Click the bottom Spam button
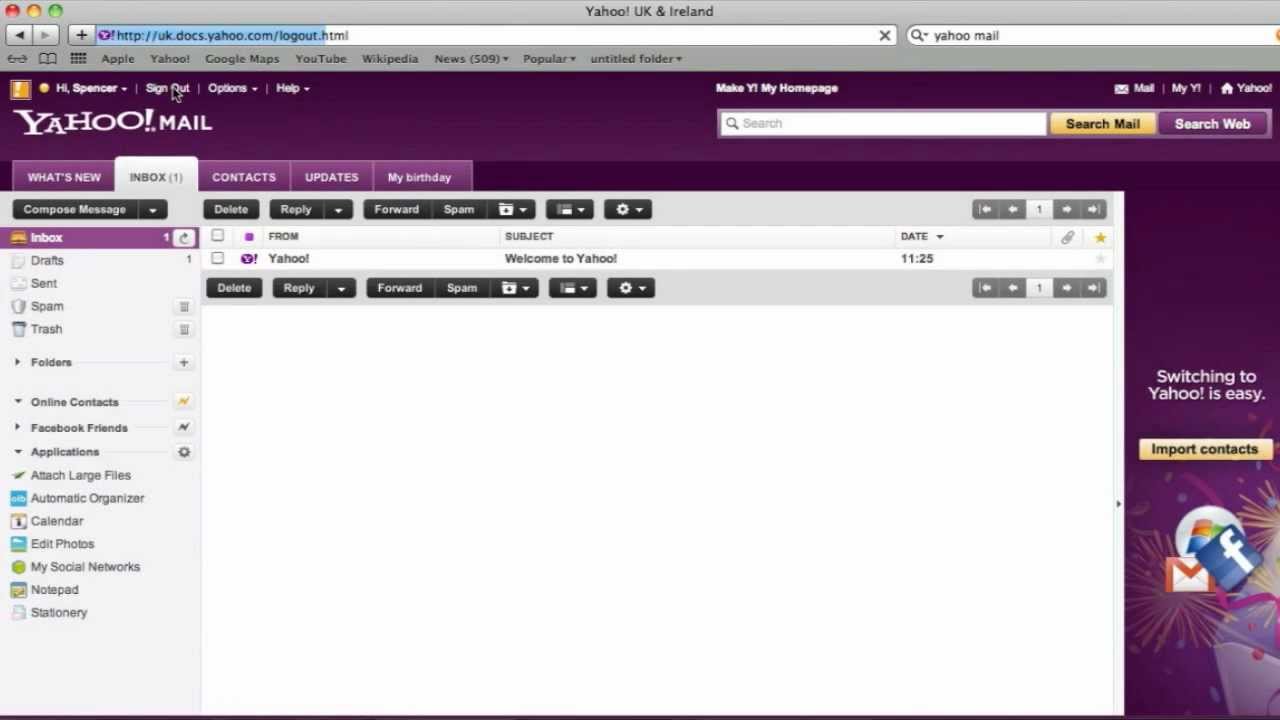 pos(462,288)
